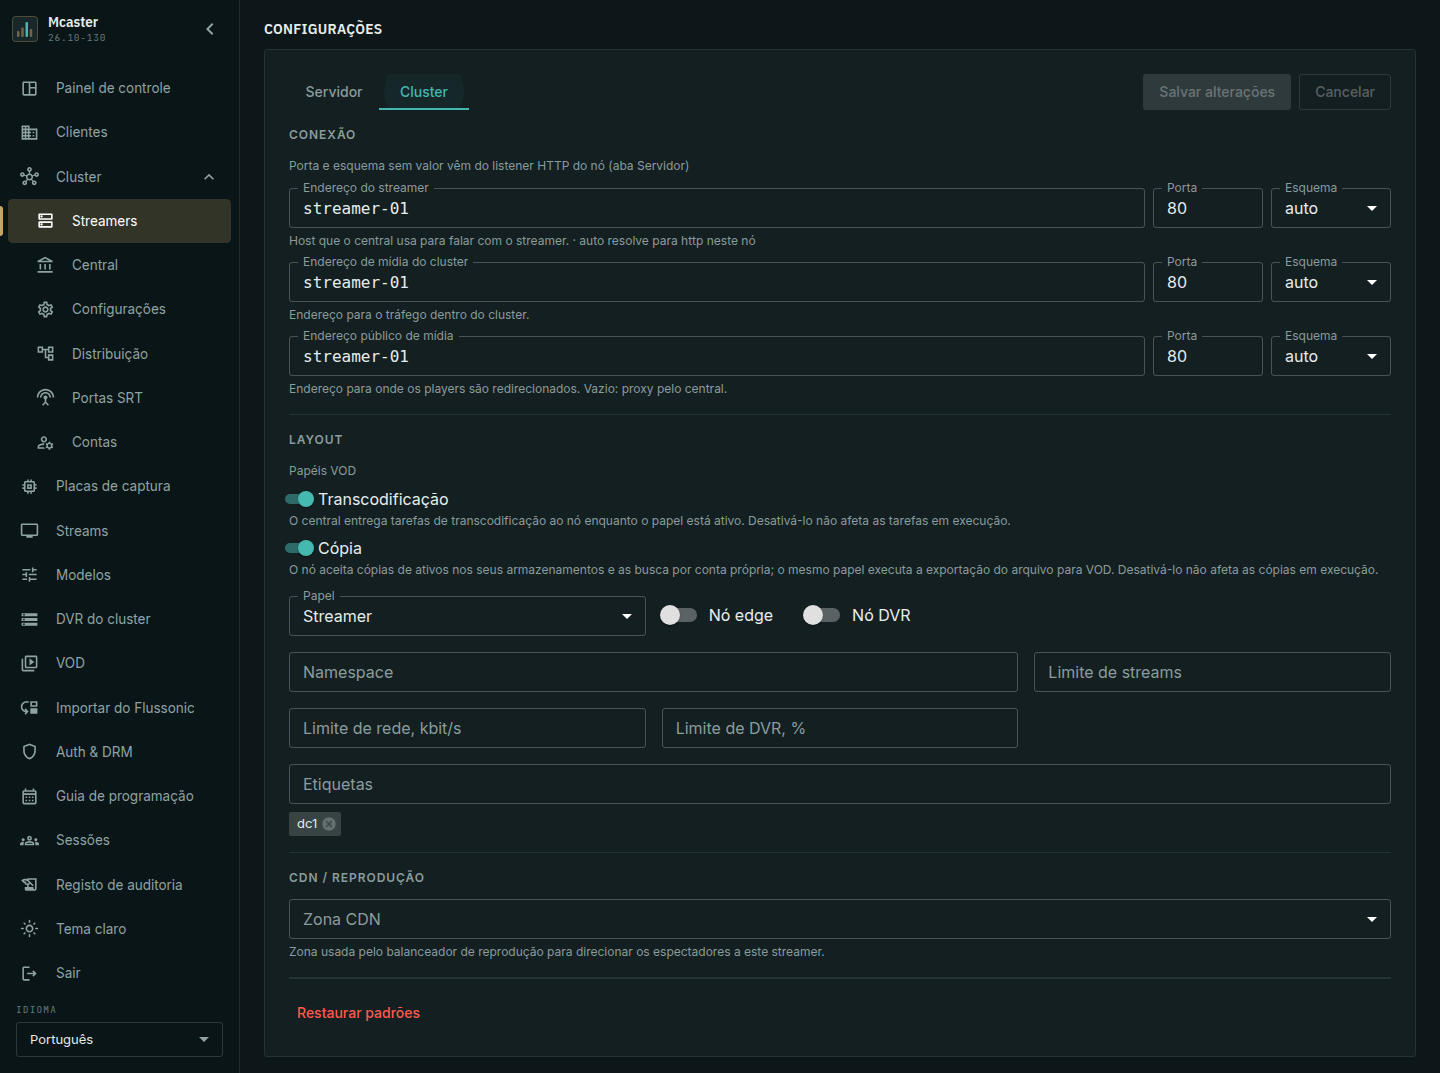Enable the Nó edge switch
The image size is (1440, 1073).
pyautogui.click(x=678, y=615)
